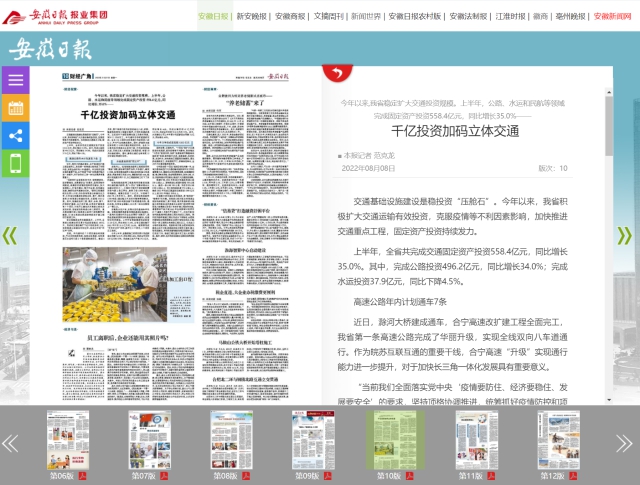
Task: Open the orange calendar date picker
Action: coord(15,108)
